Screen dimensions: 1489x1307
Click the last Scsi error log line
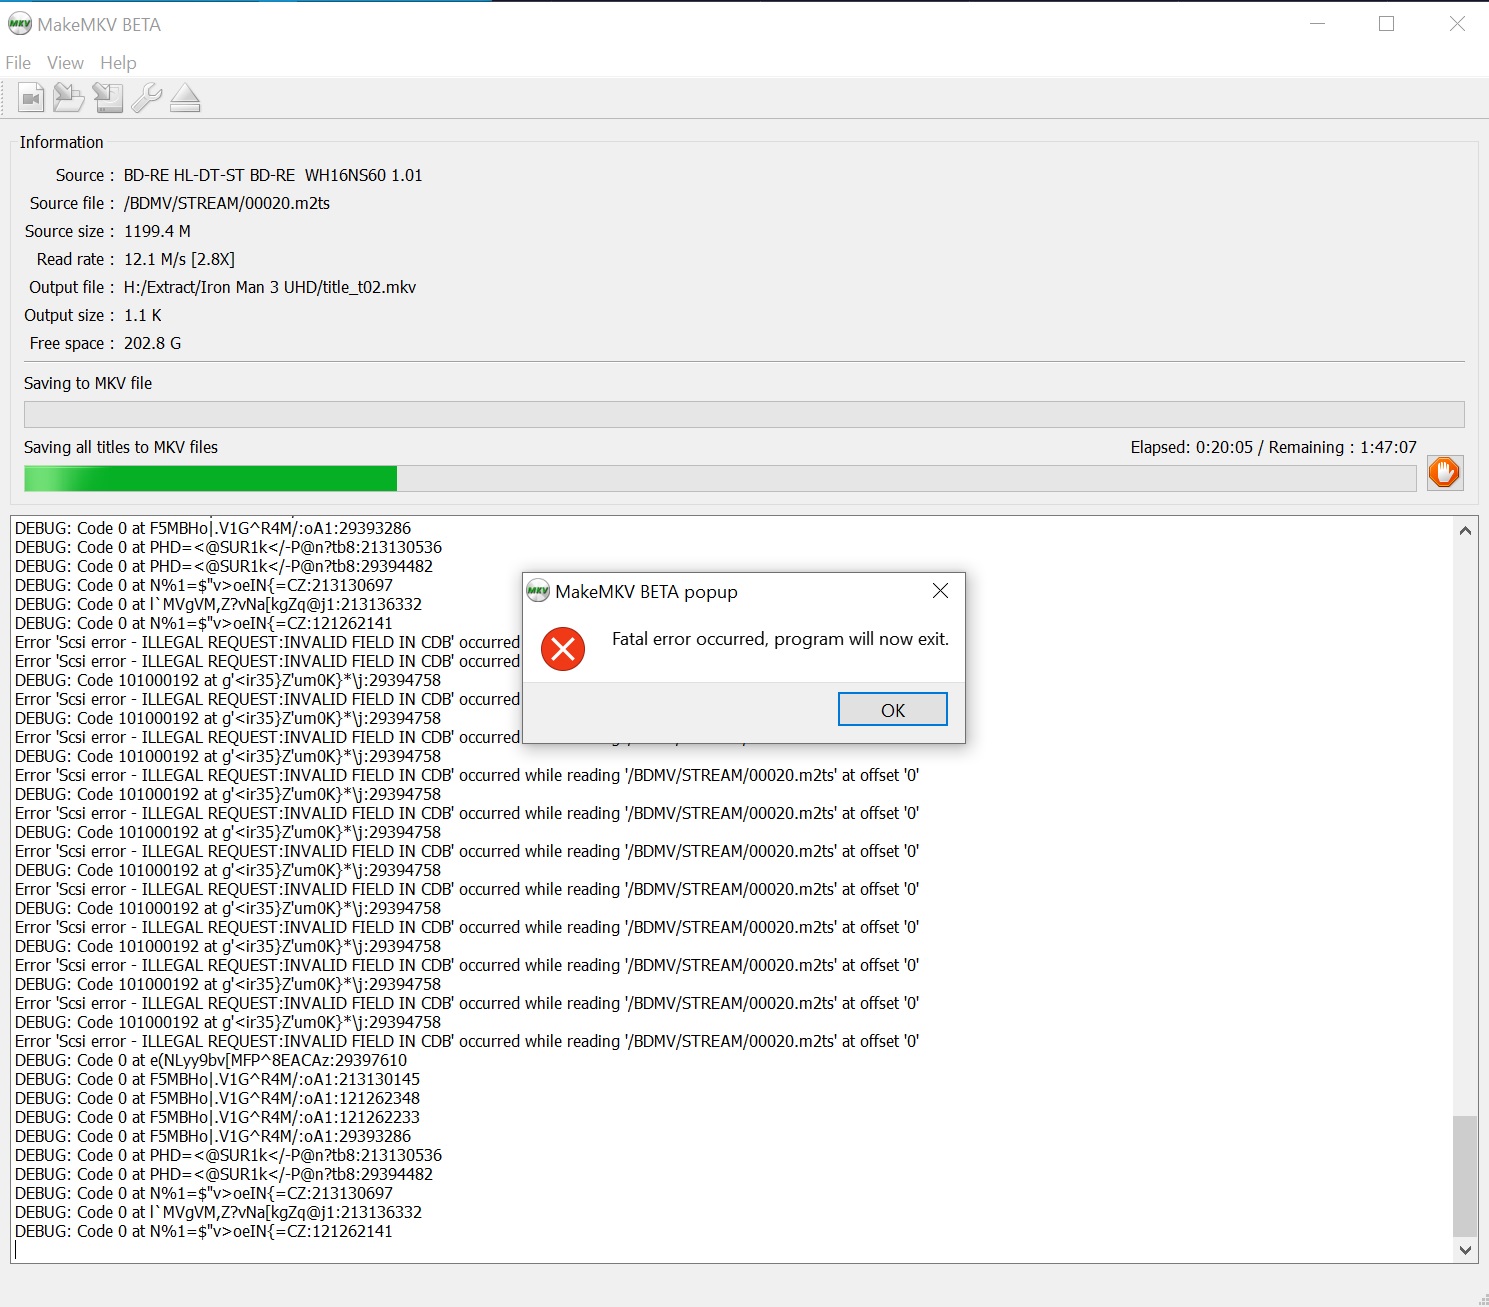tap(467, 1041)
